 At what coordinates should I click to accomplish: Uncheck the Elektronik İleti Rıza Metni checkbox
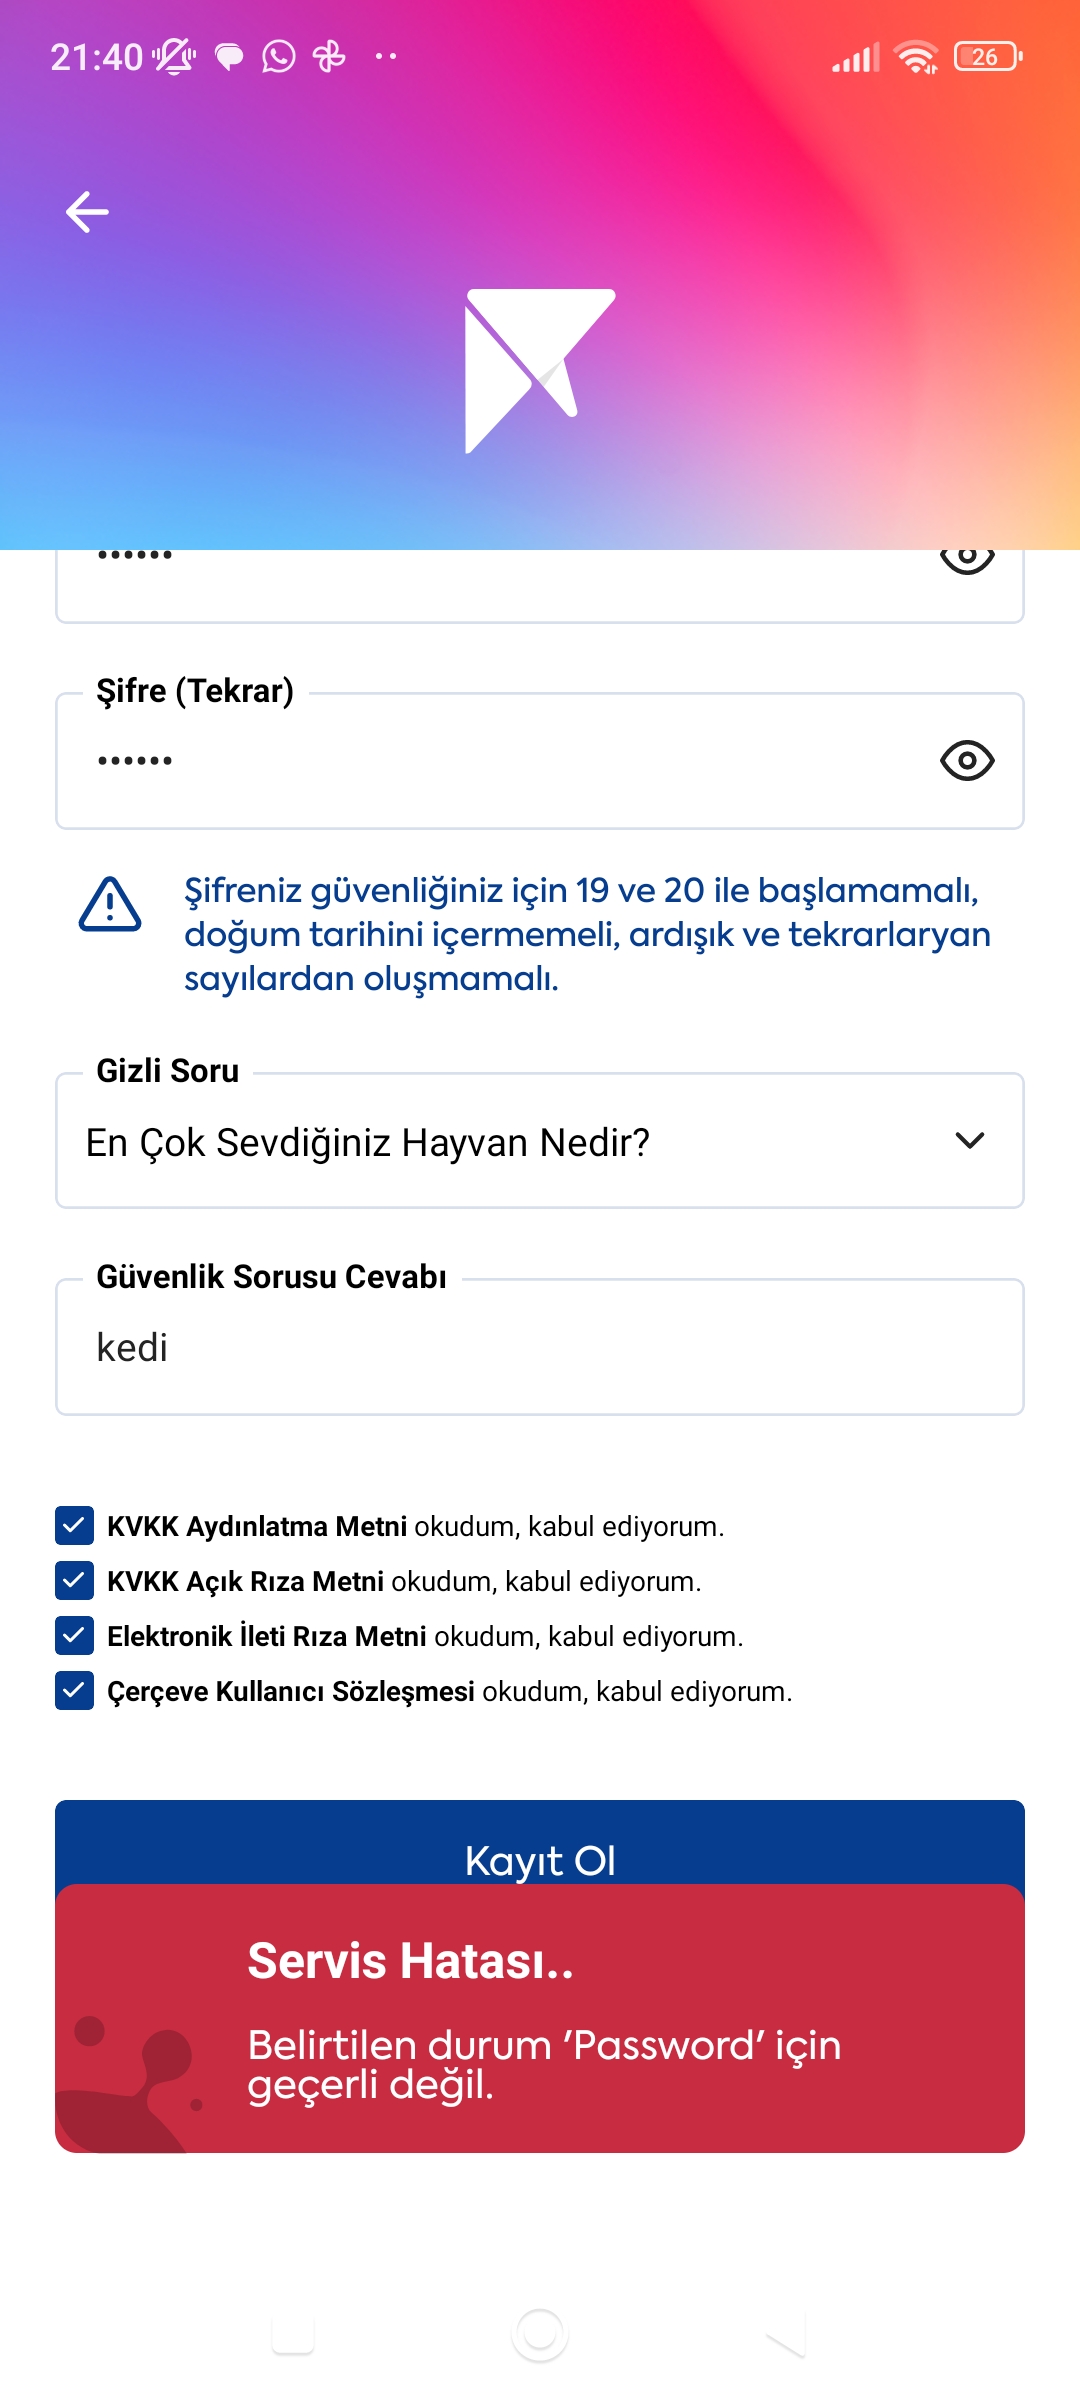pyautogui.click(x=74, y=1636)
